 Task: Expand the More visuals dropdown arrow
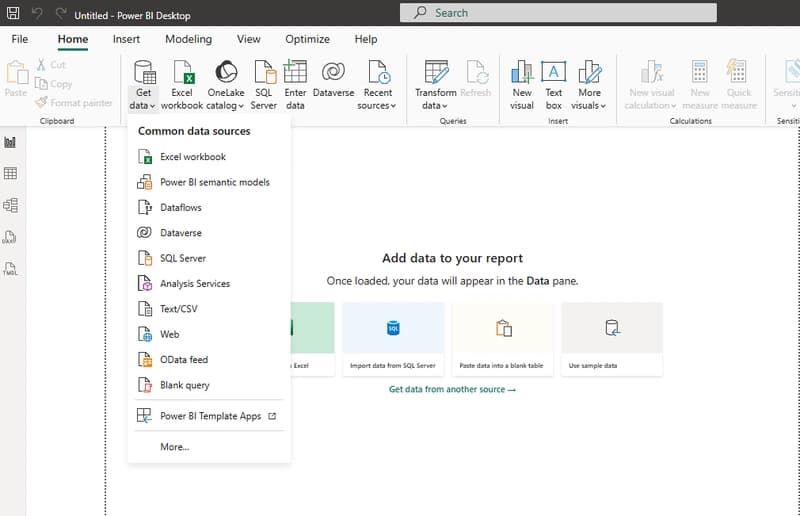[603, 106]
